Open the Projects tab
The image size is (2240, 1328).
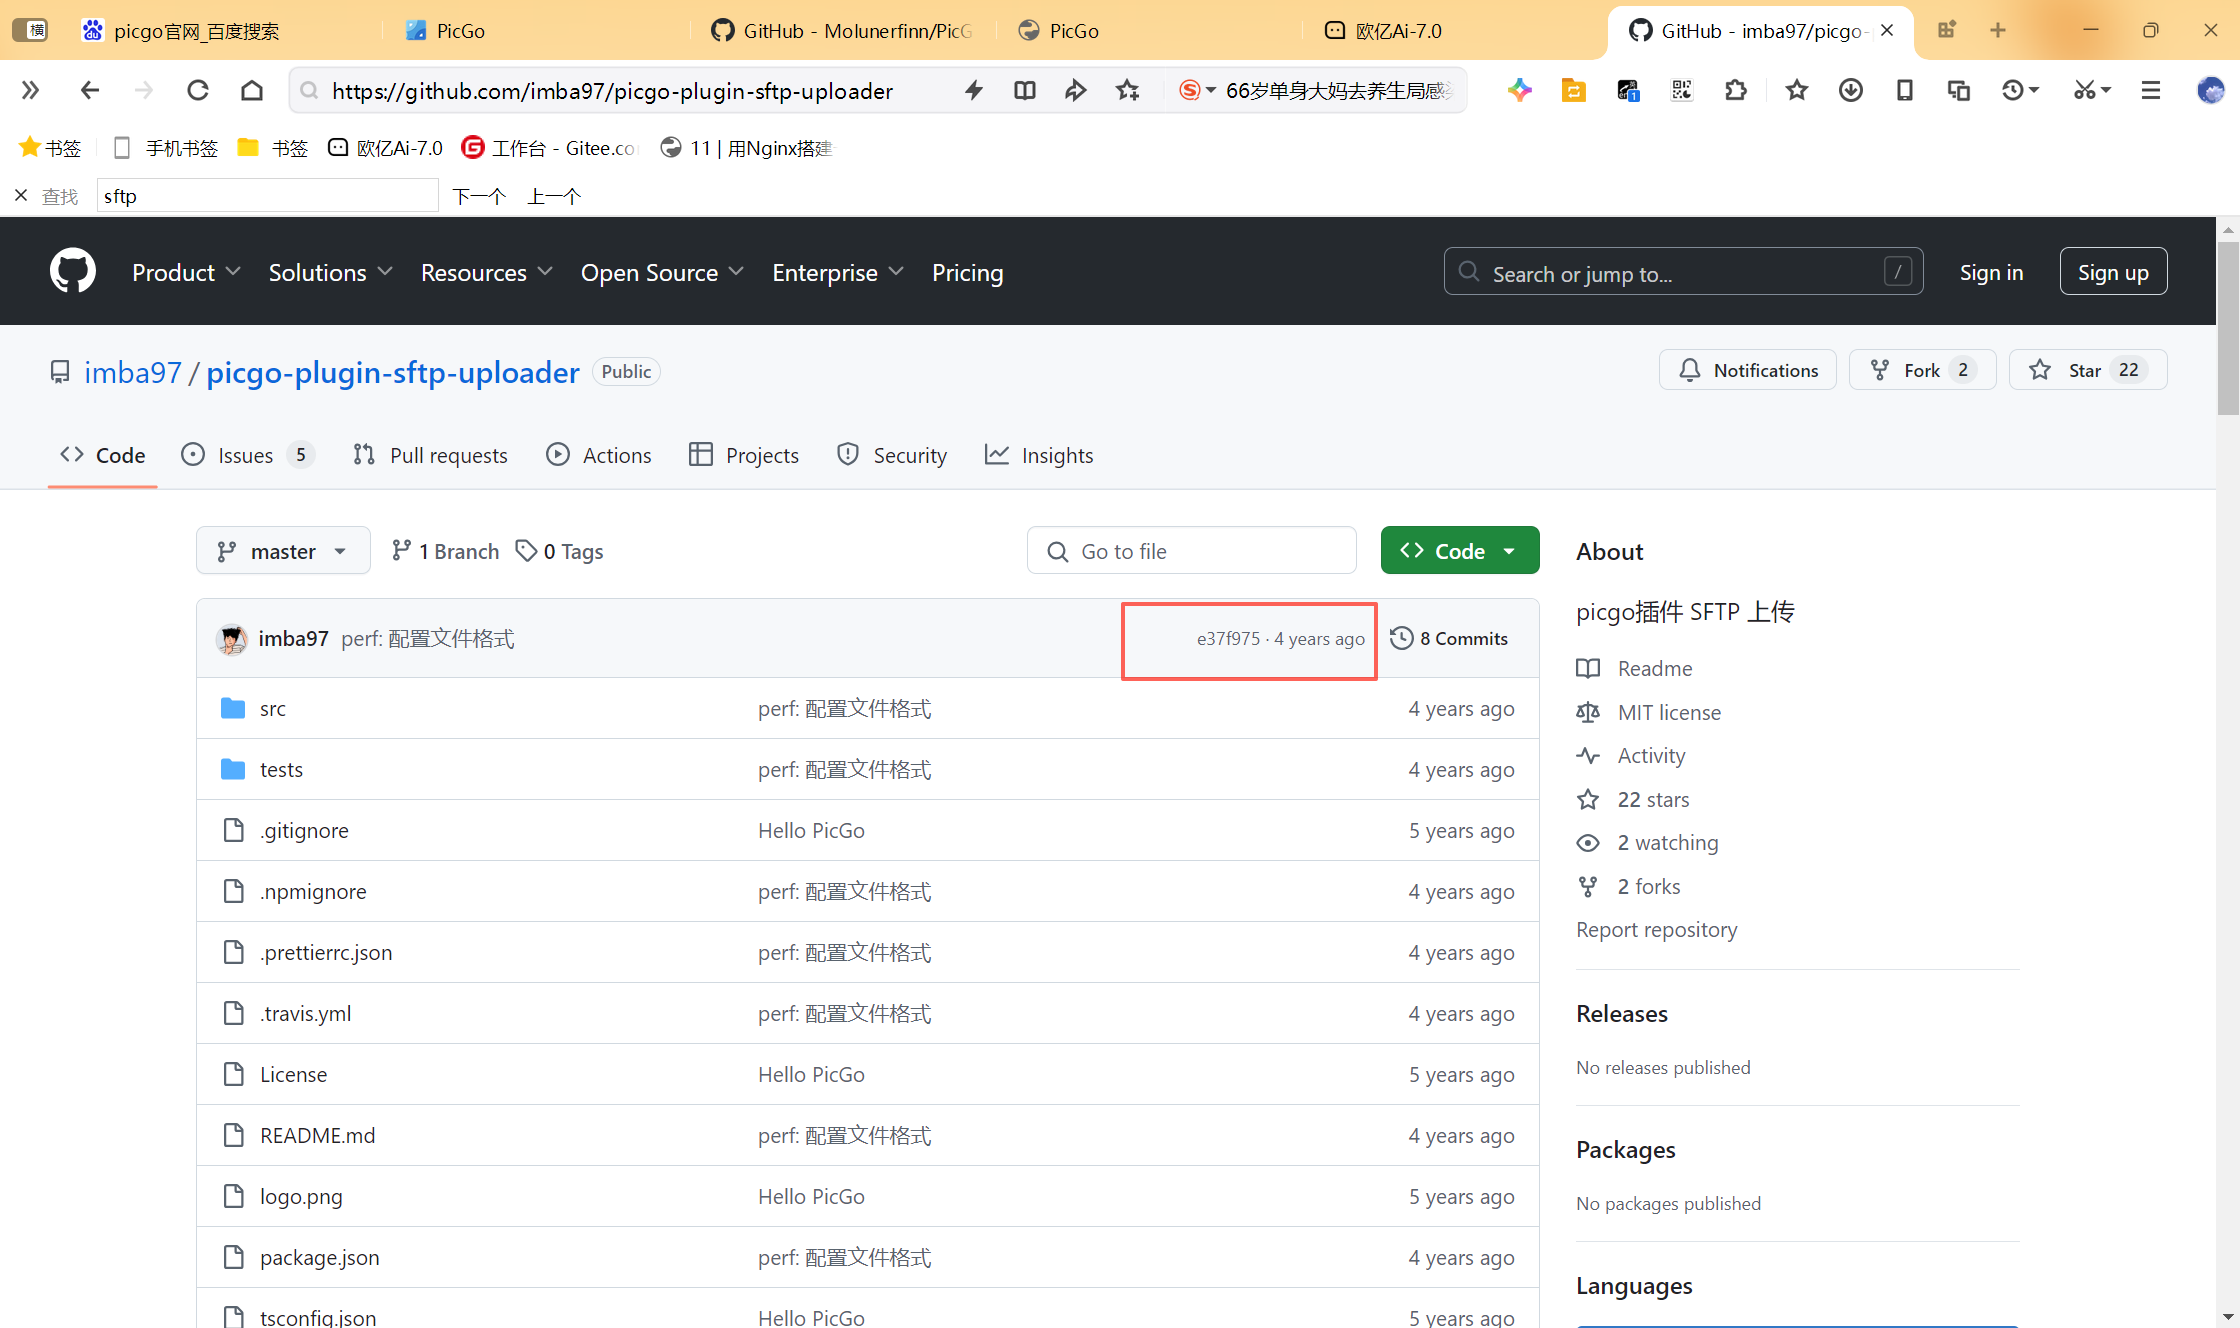coord(744,455)
